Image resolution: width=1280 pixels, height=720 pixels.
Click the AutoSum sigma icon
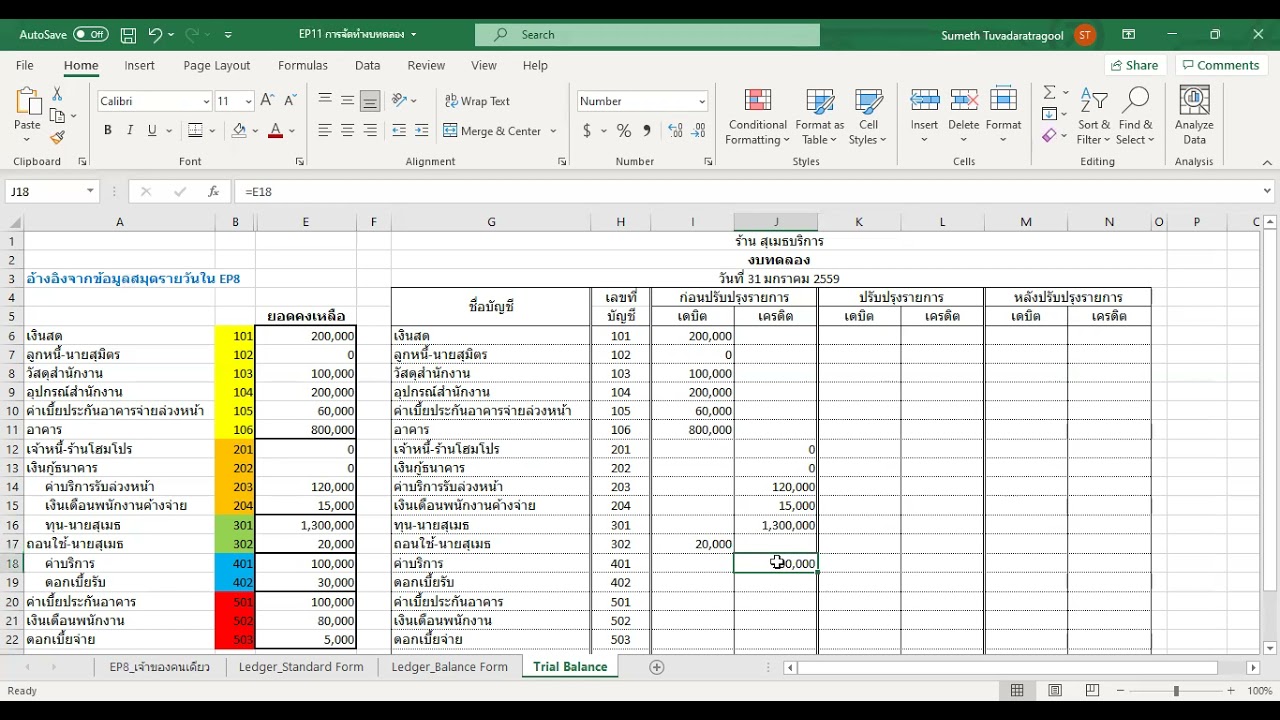1049,93
